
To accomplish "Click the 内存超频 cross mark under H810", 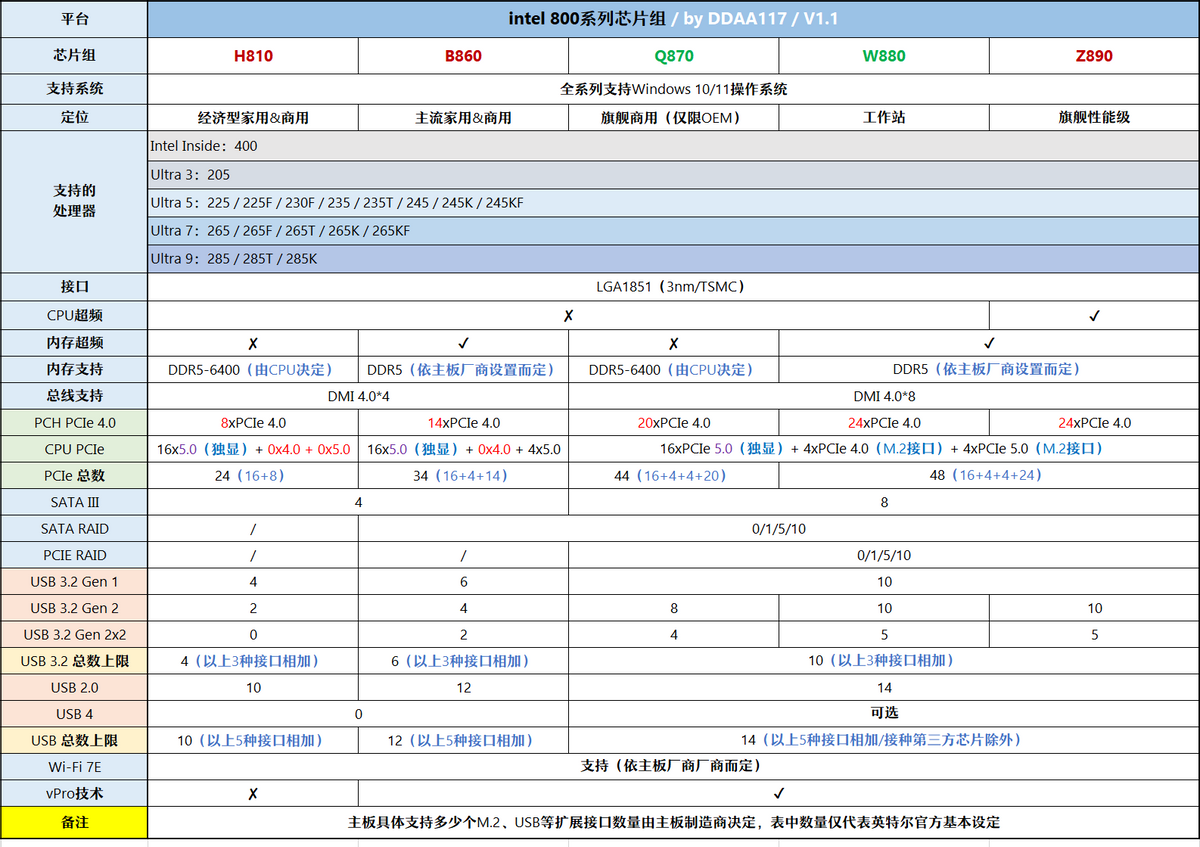I will tap(253, 342).
